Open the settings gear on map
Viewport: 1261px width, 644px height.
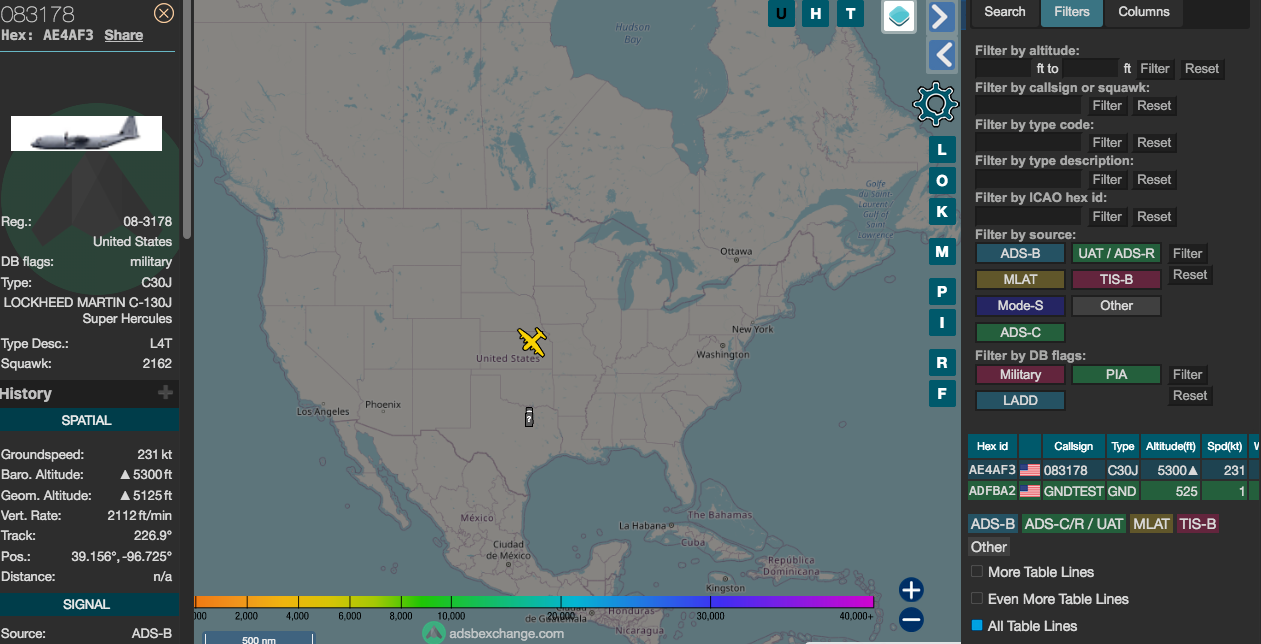[x=935, y=103]
